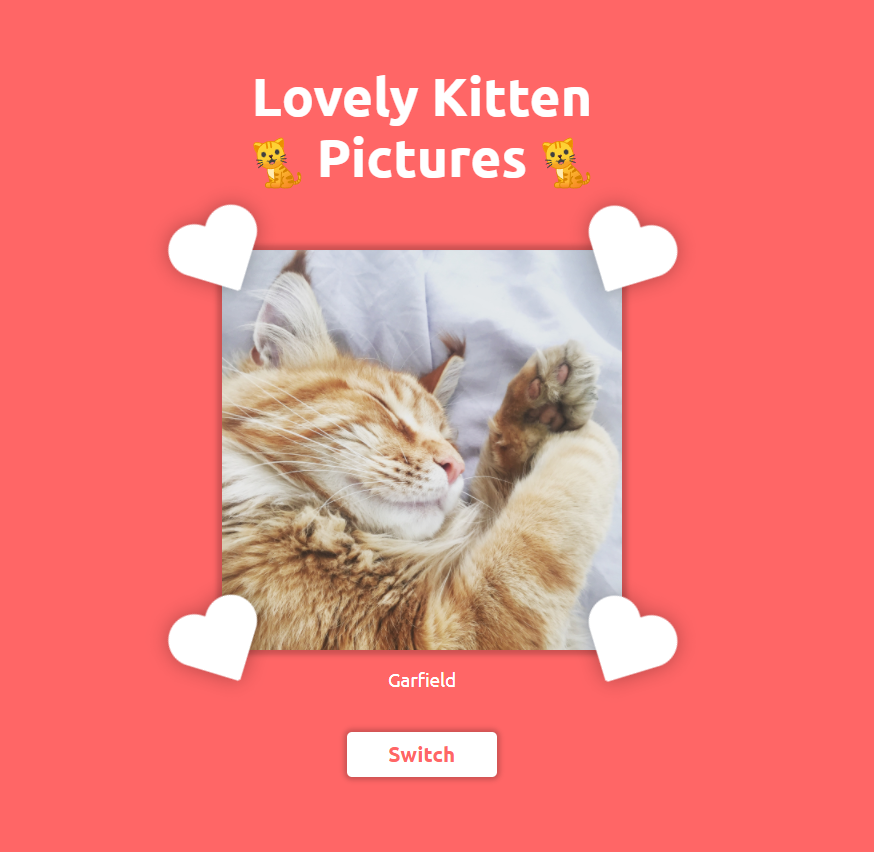The image size is (874, 852).
Task: Click the bottom-right white heart
Action: (x=633, y=637)
